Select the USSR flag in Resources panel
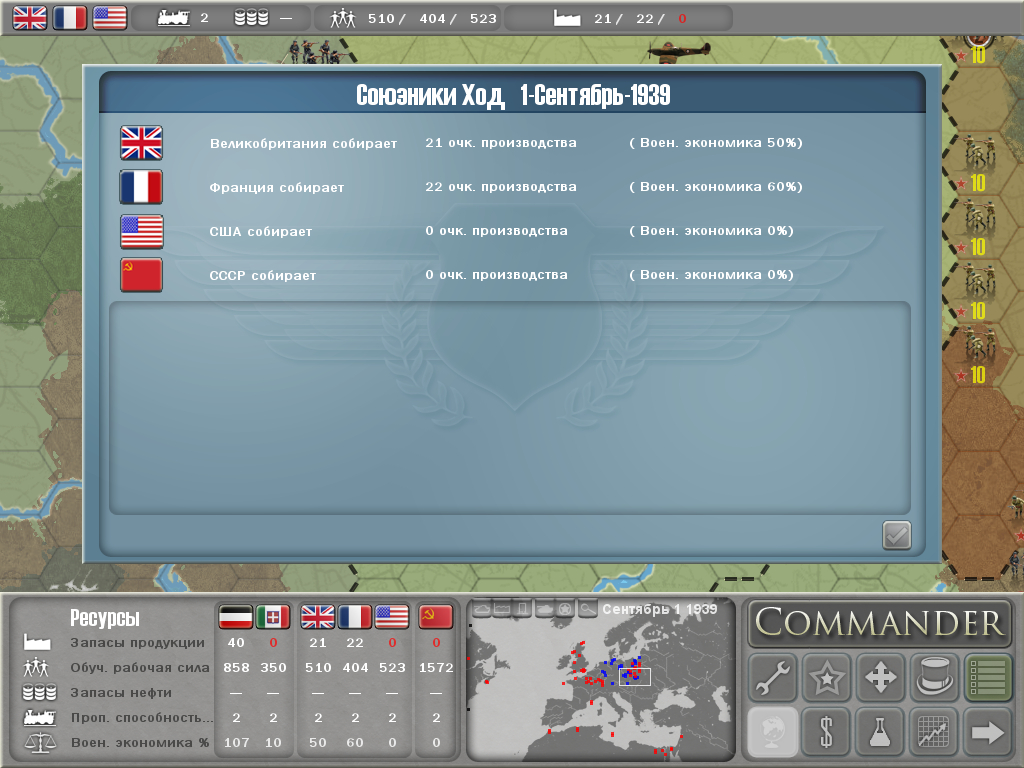 tap(435, 617)
